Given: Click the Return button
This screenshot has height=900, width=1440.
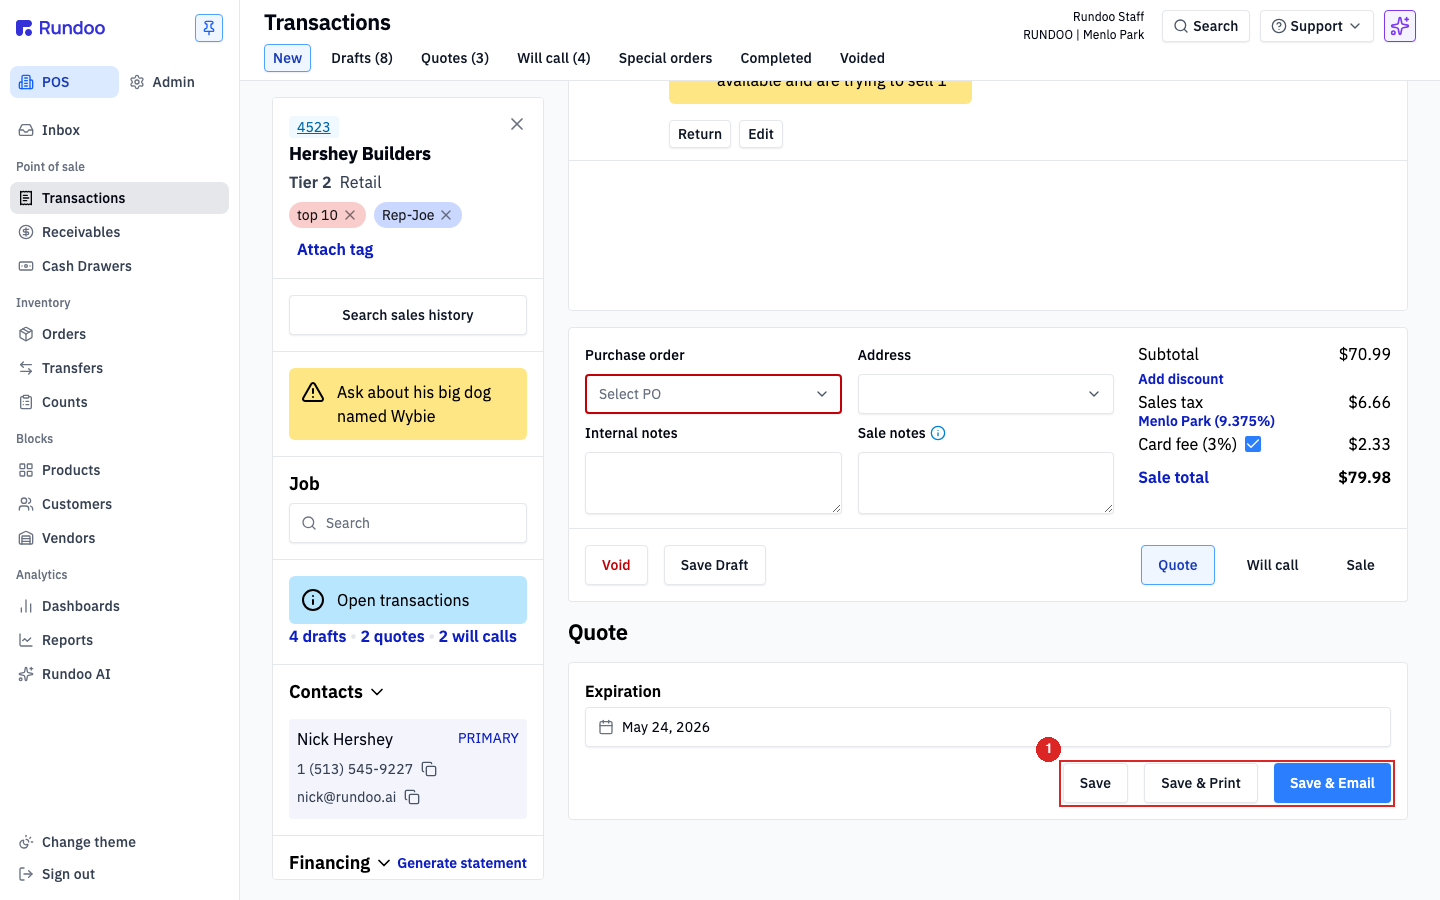Looking at the screenshot, I should [x=700, y=134].
